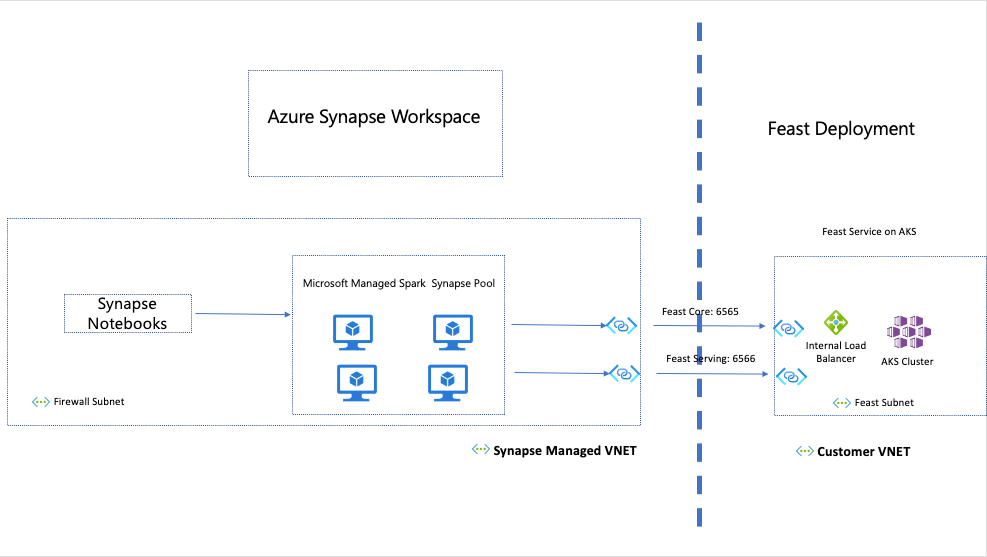Click the Feast-side private link icon for Feast Core
This screenshot has width=987, height=557.
click(789, 329)
